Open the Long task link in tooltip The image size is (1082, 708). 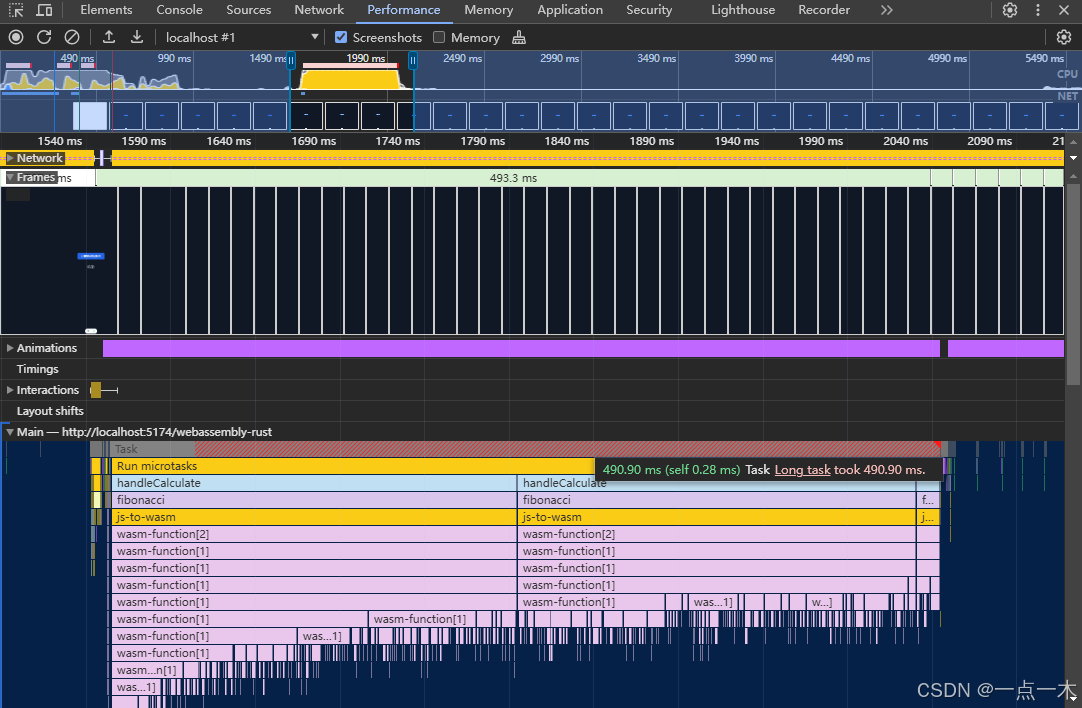(x=802, y=470)
